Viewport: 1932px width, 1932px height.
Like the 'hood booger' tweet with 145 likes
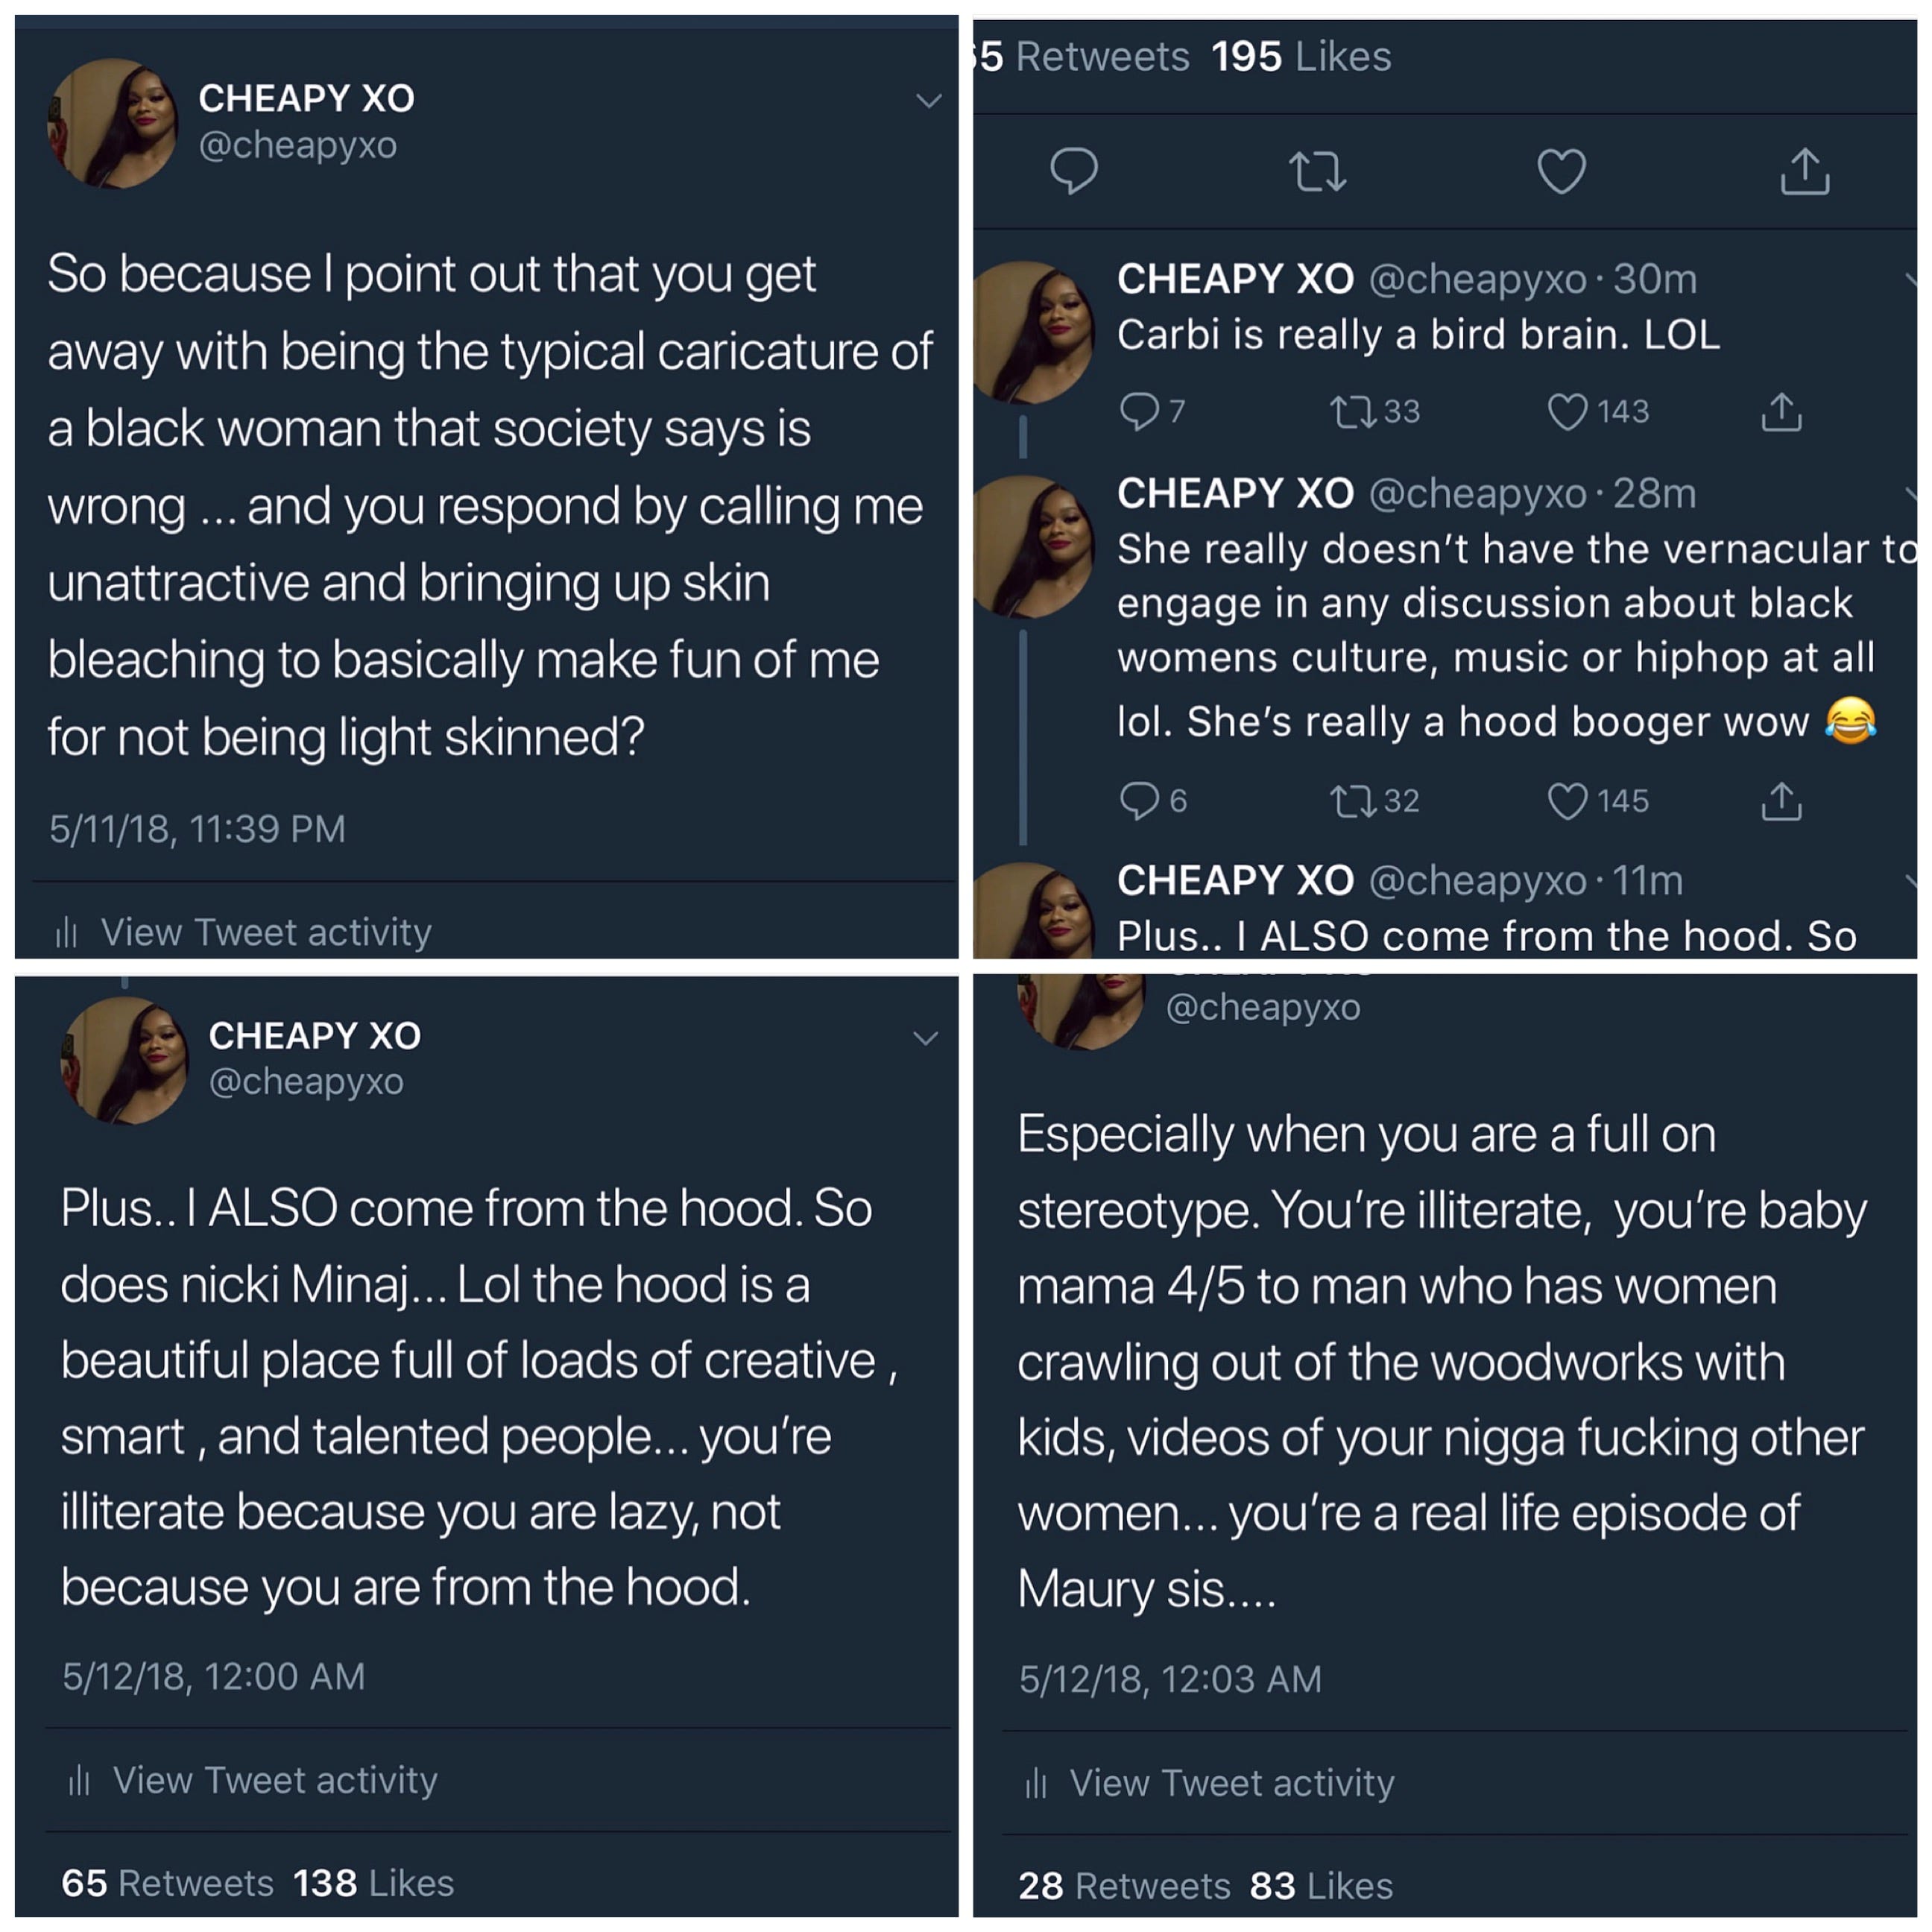[x=1567, y=800]
